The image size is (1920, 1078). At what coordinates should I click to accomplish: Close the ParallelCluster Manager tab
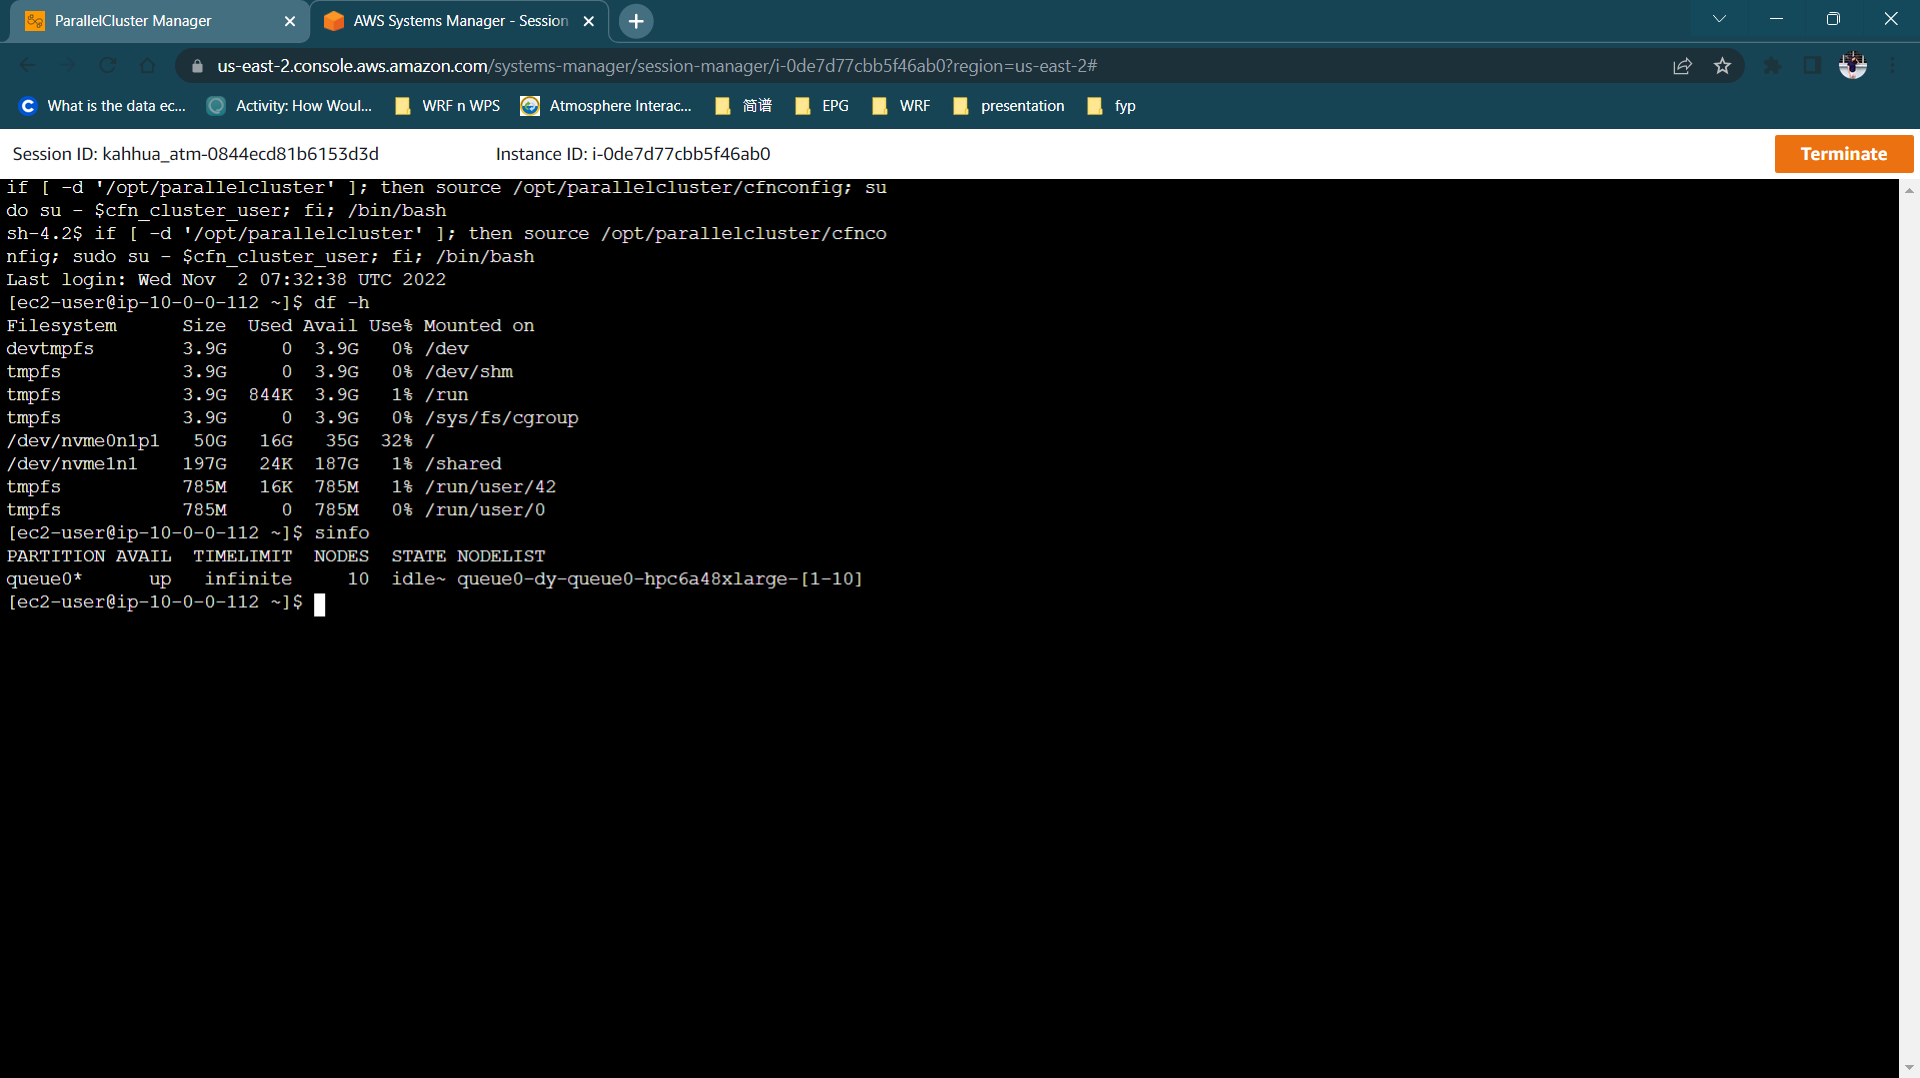click(290, 21)
